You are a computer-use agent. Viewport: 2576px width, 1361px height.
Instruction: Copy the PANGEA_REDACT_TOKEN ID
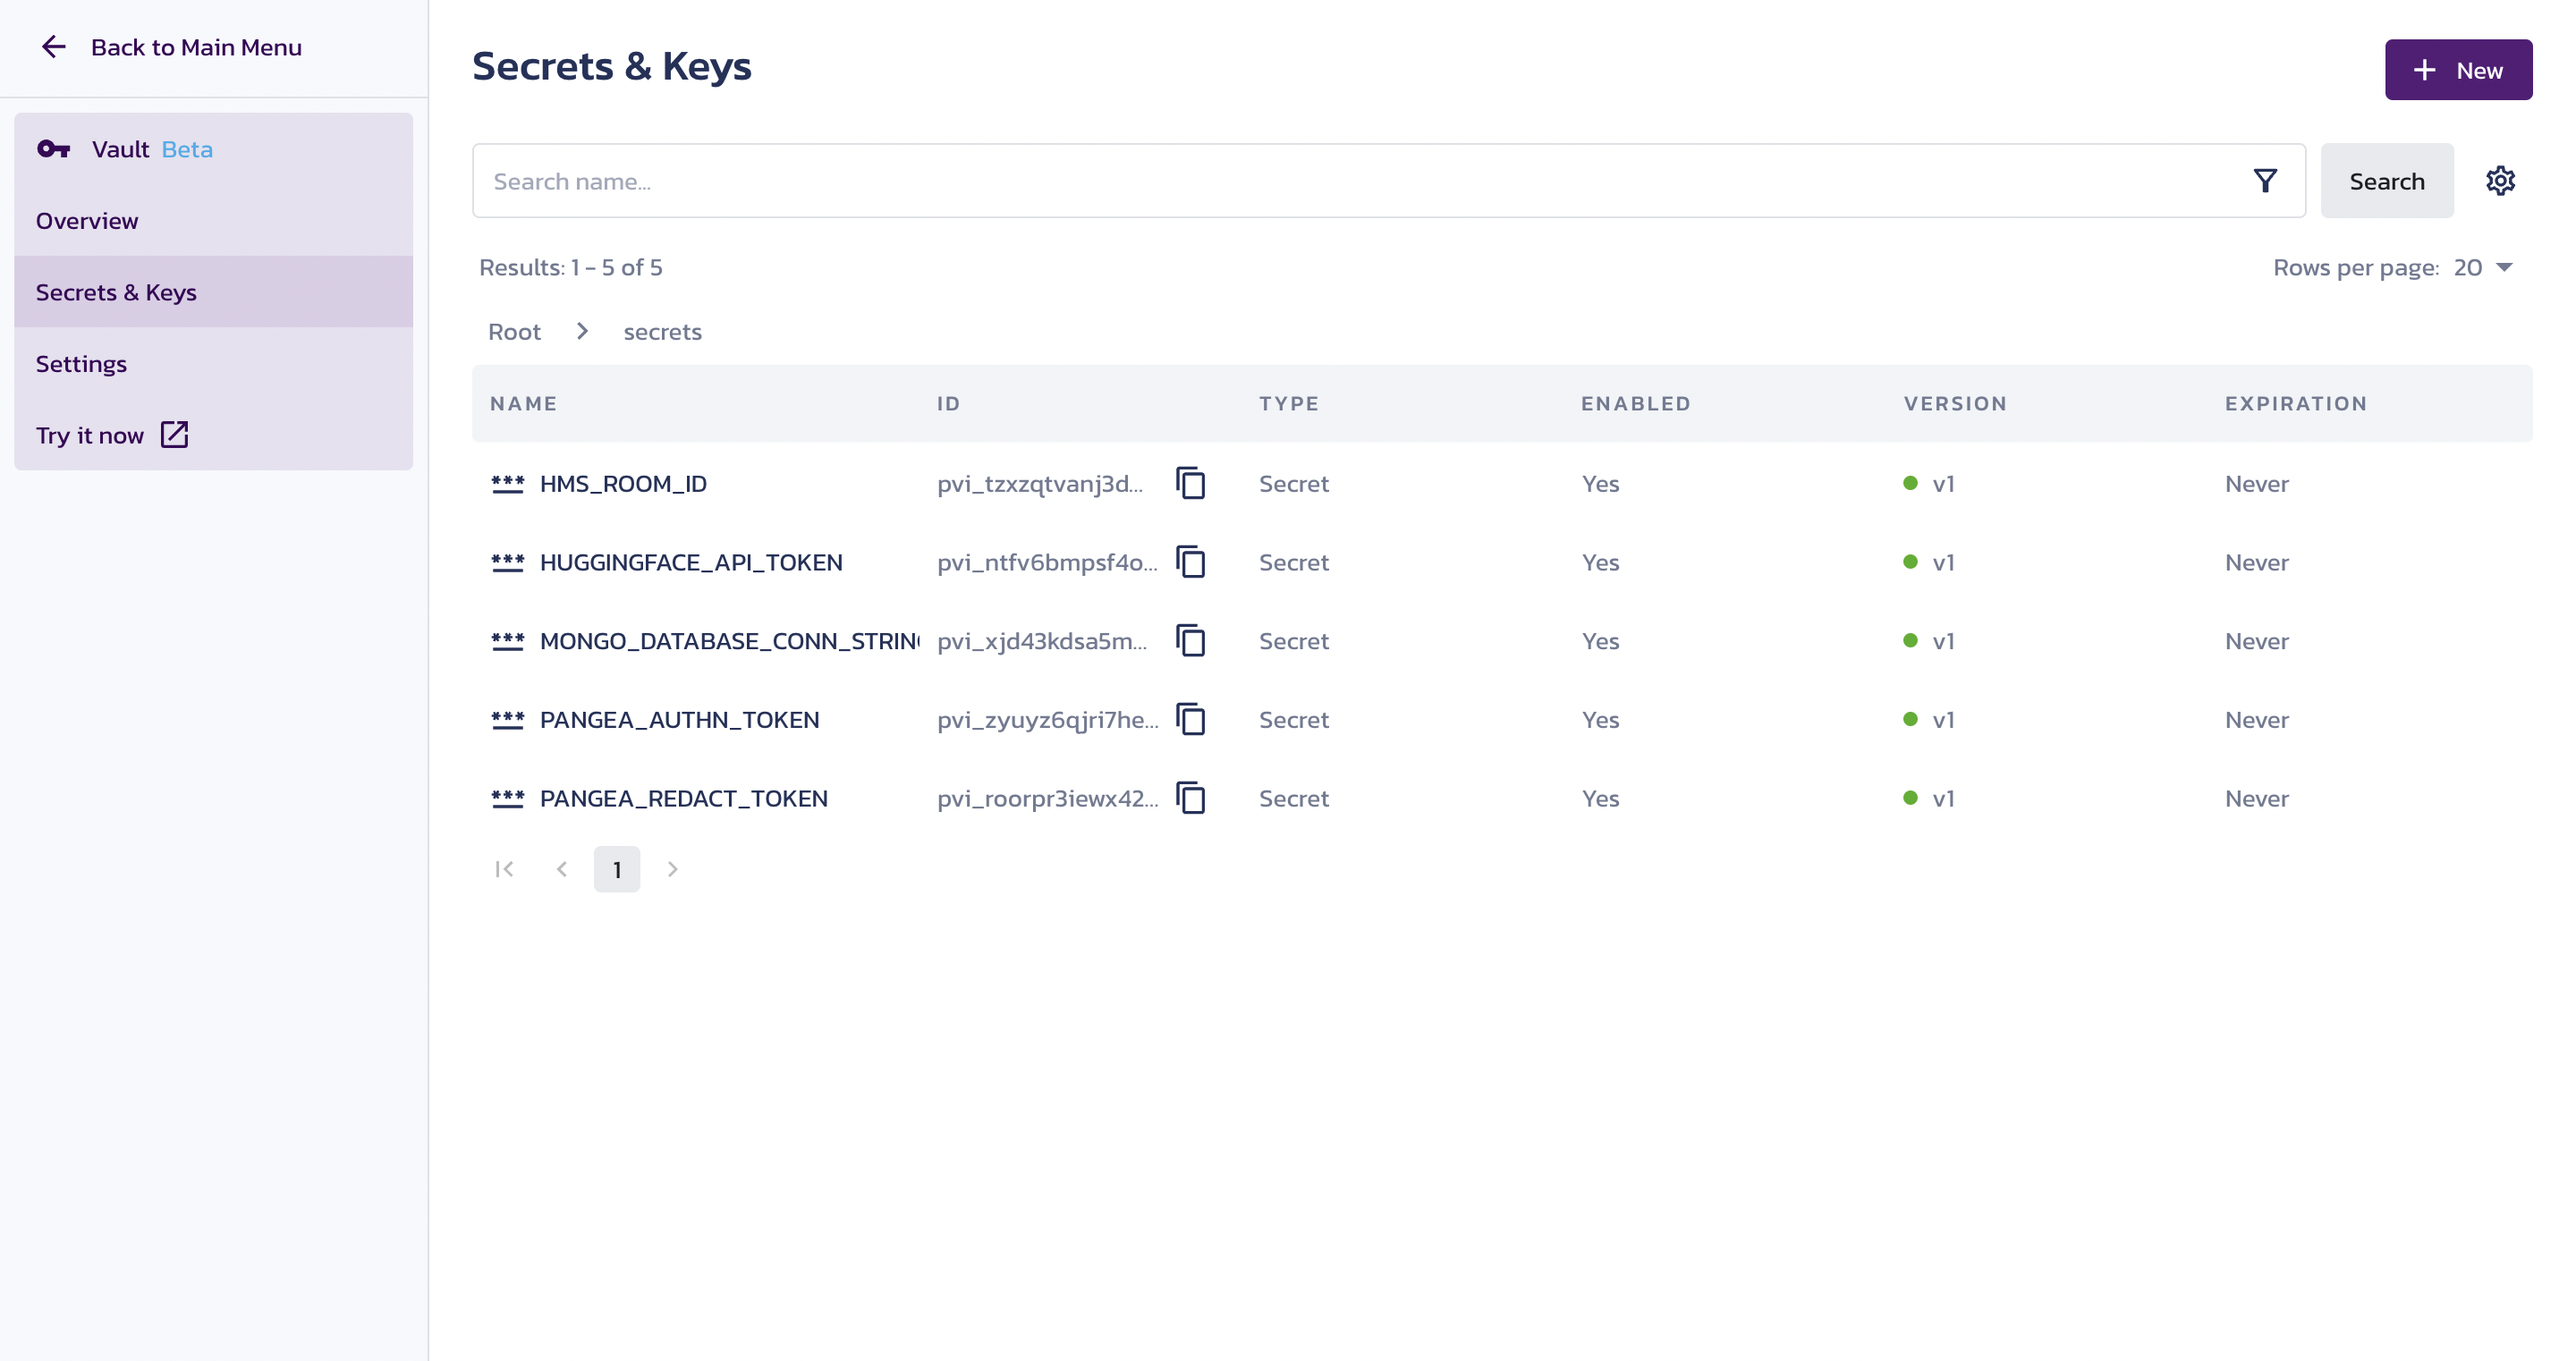click(1190, 798)
